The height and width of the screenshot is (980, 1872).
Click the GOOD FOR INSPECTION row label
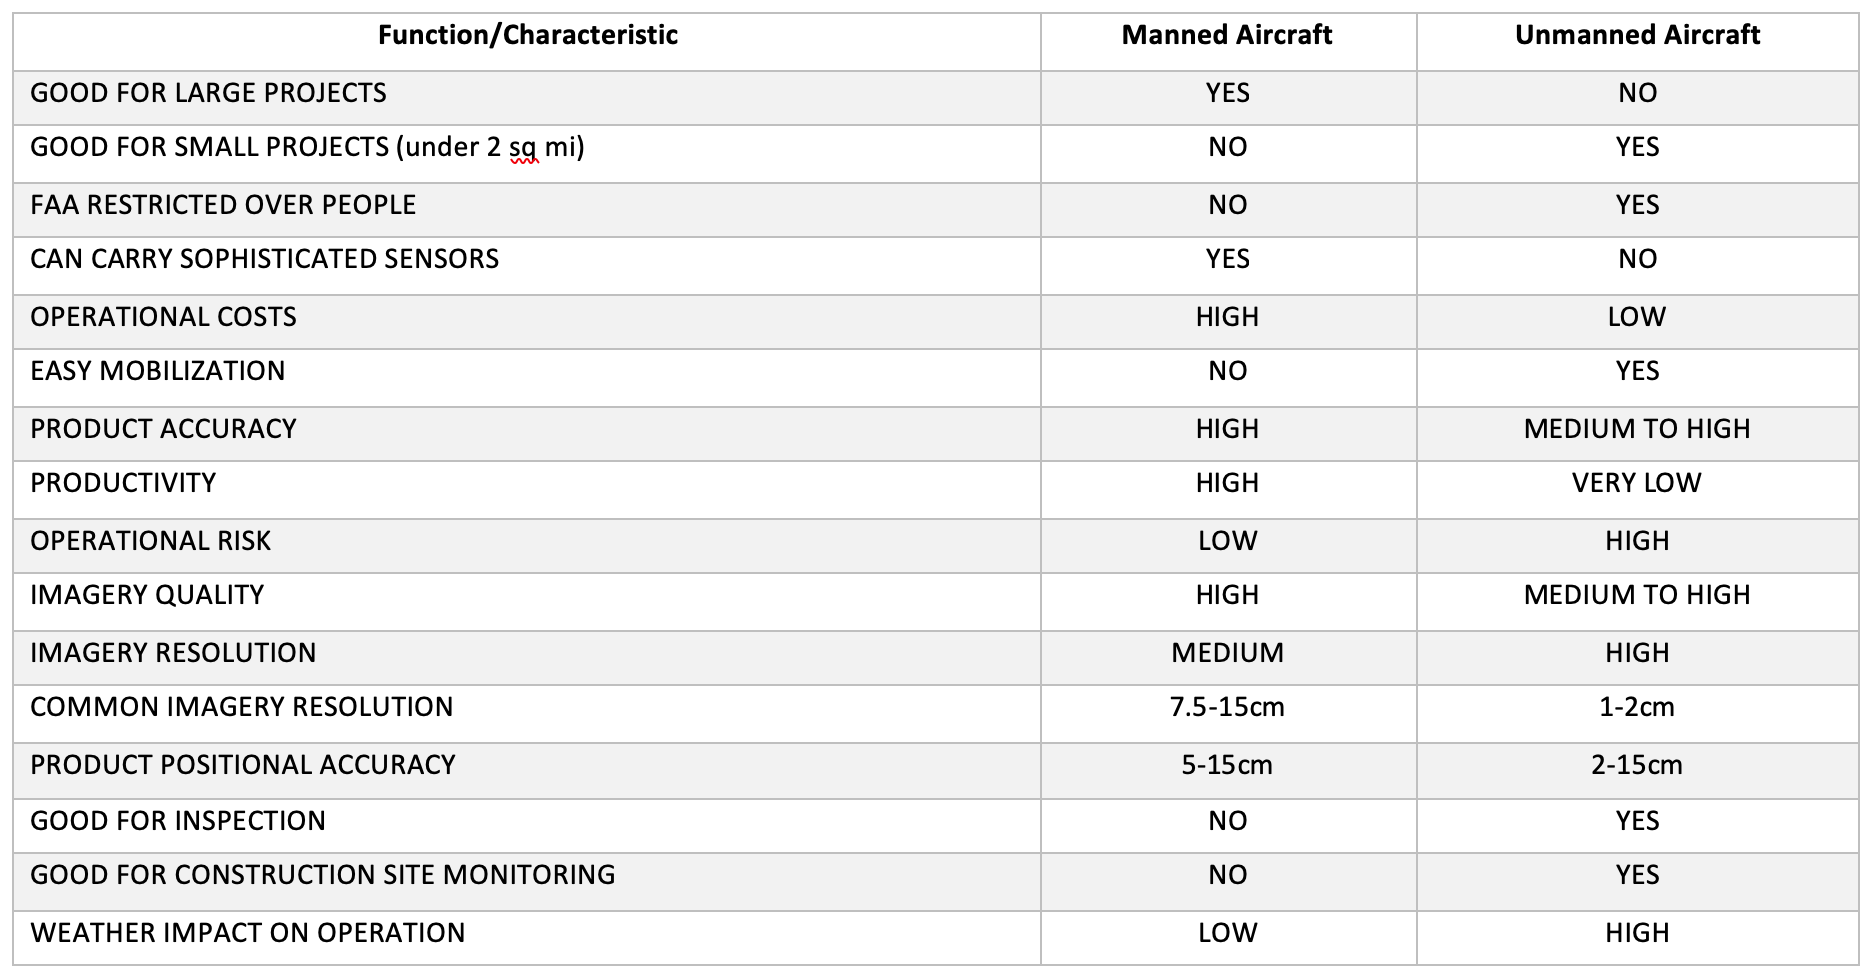[x=178, y=821]
